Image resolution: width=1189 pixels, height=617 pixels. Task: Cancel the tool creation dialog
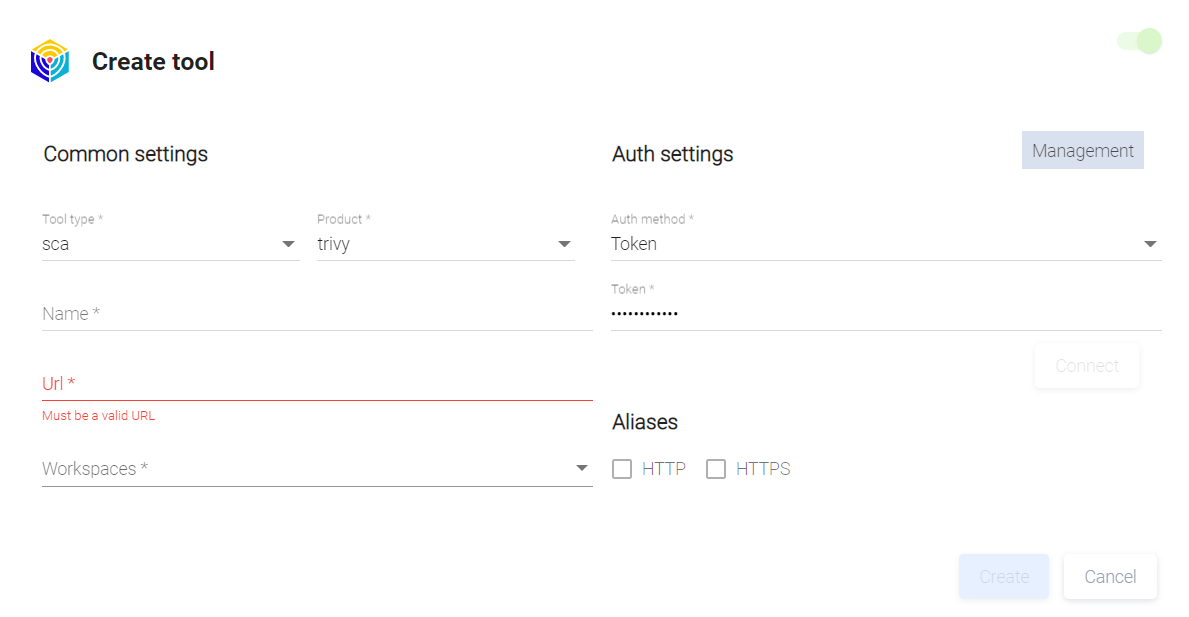1110,577
